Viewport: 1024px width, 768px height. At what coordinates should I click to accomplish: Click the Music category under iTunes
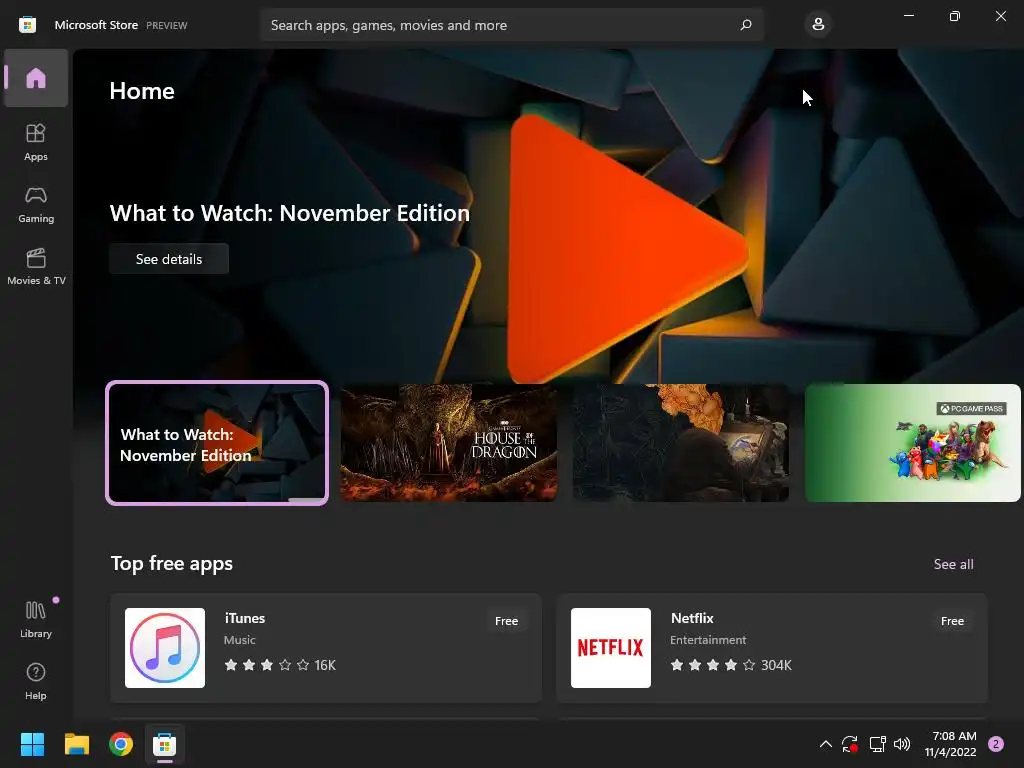tap(240, 640)
